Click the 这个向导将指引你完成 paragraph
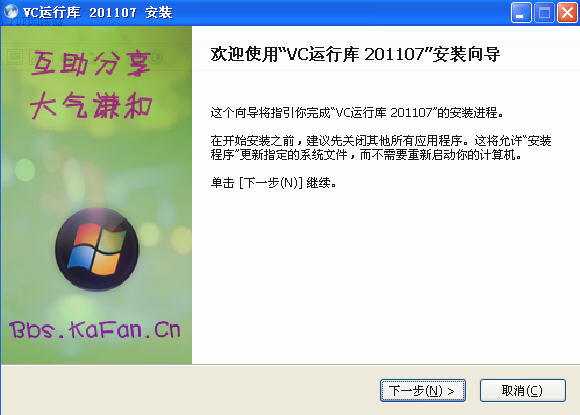 click(357, 112)
